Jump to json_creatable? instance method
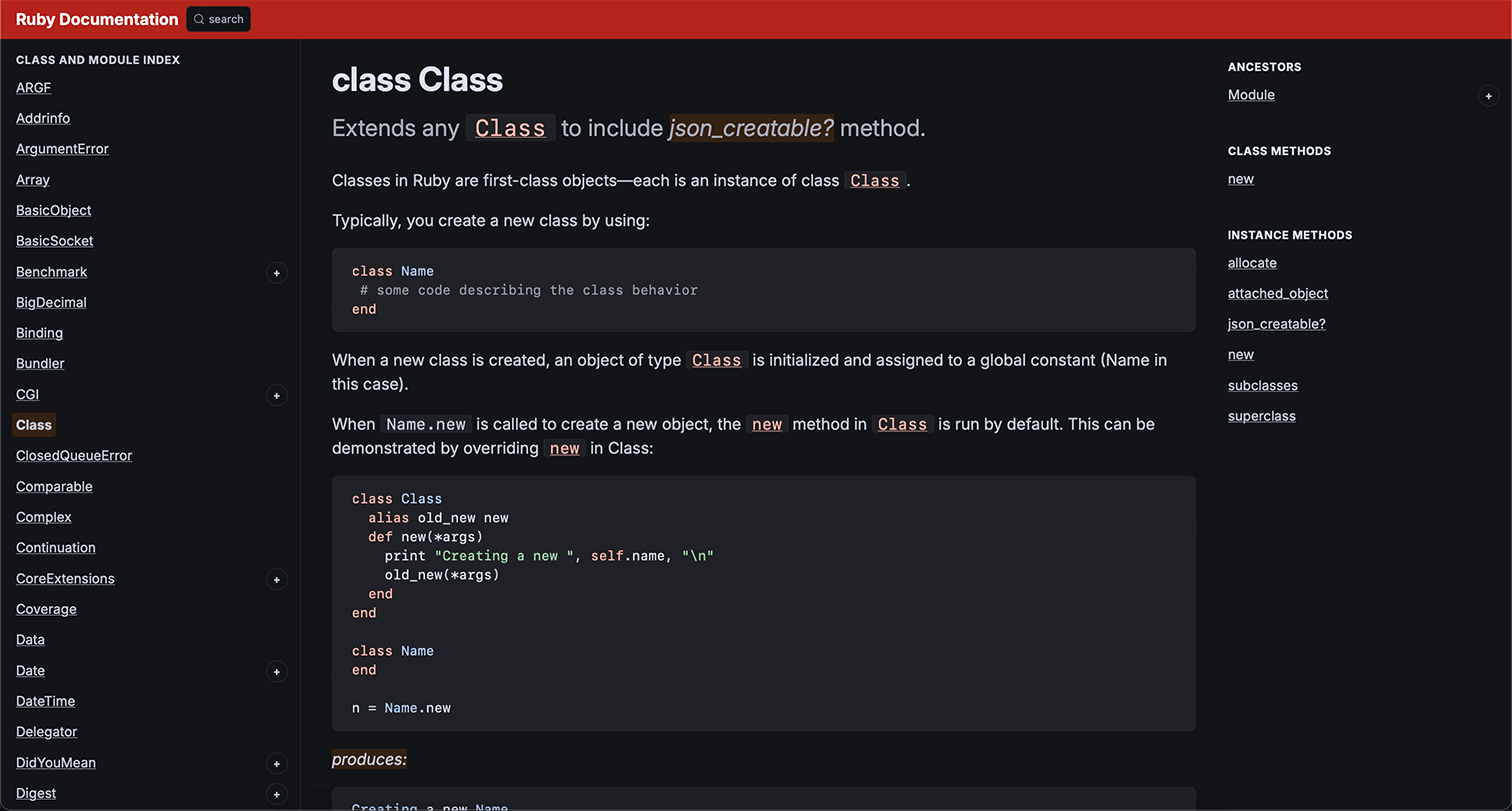 click(1277, 324)
